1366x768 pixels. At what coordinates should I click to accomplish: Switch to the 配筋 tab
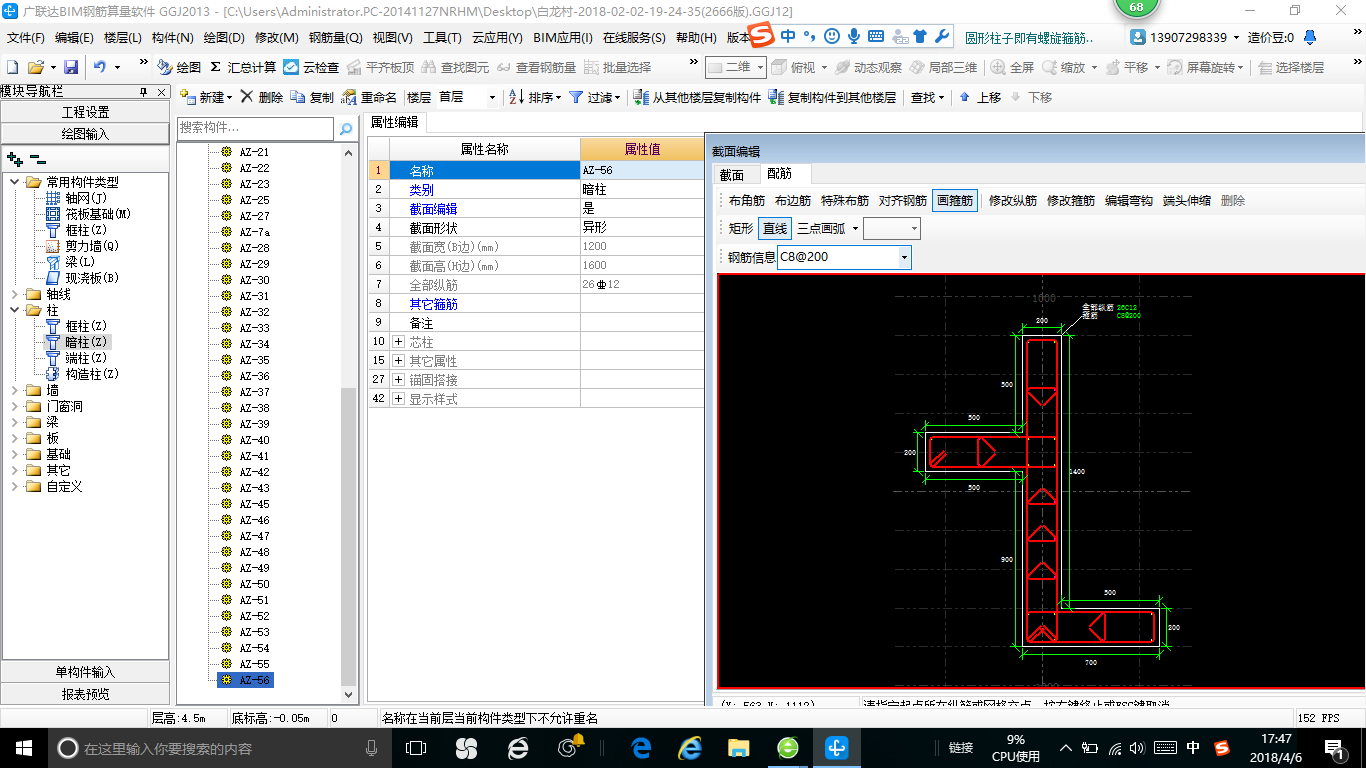pos(779,174)
